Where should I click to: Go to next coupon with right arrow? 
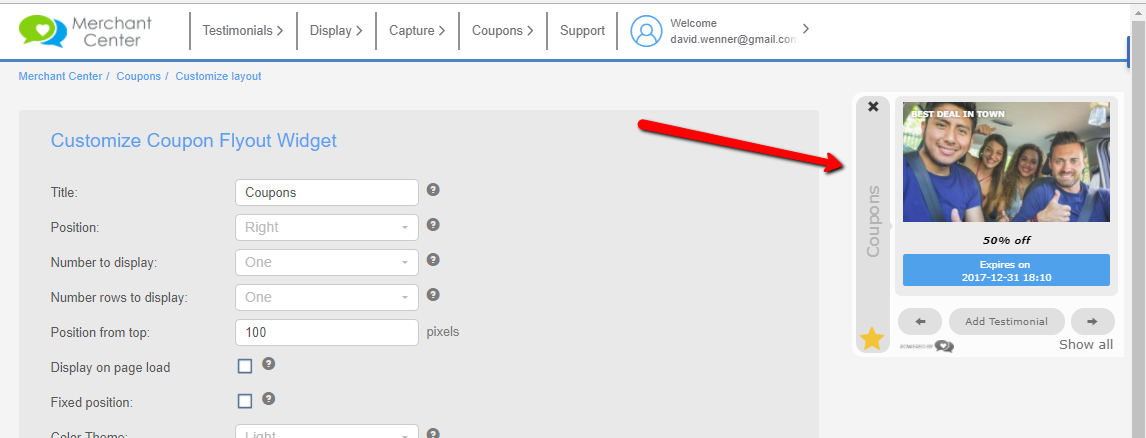click(1093, 322)
